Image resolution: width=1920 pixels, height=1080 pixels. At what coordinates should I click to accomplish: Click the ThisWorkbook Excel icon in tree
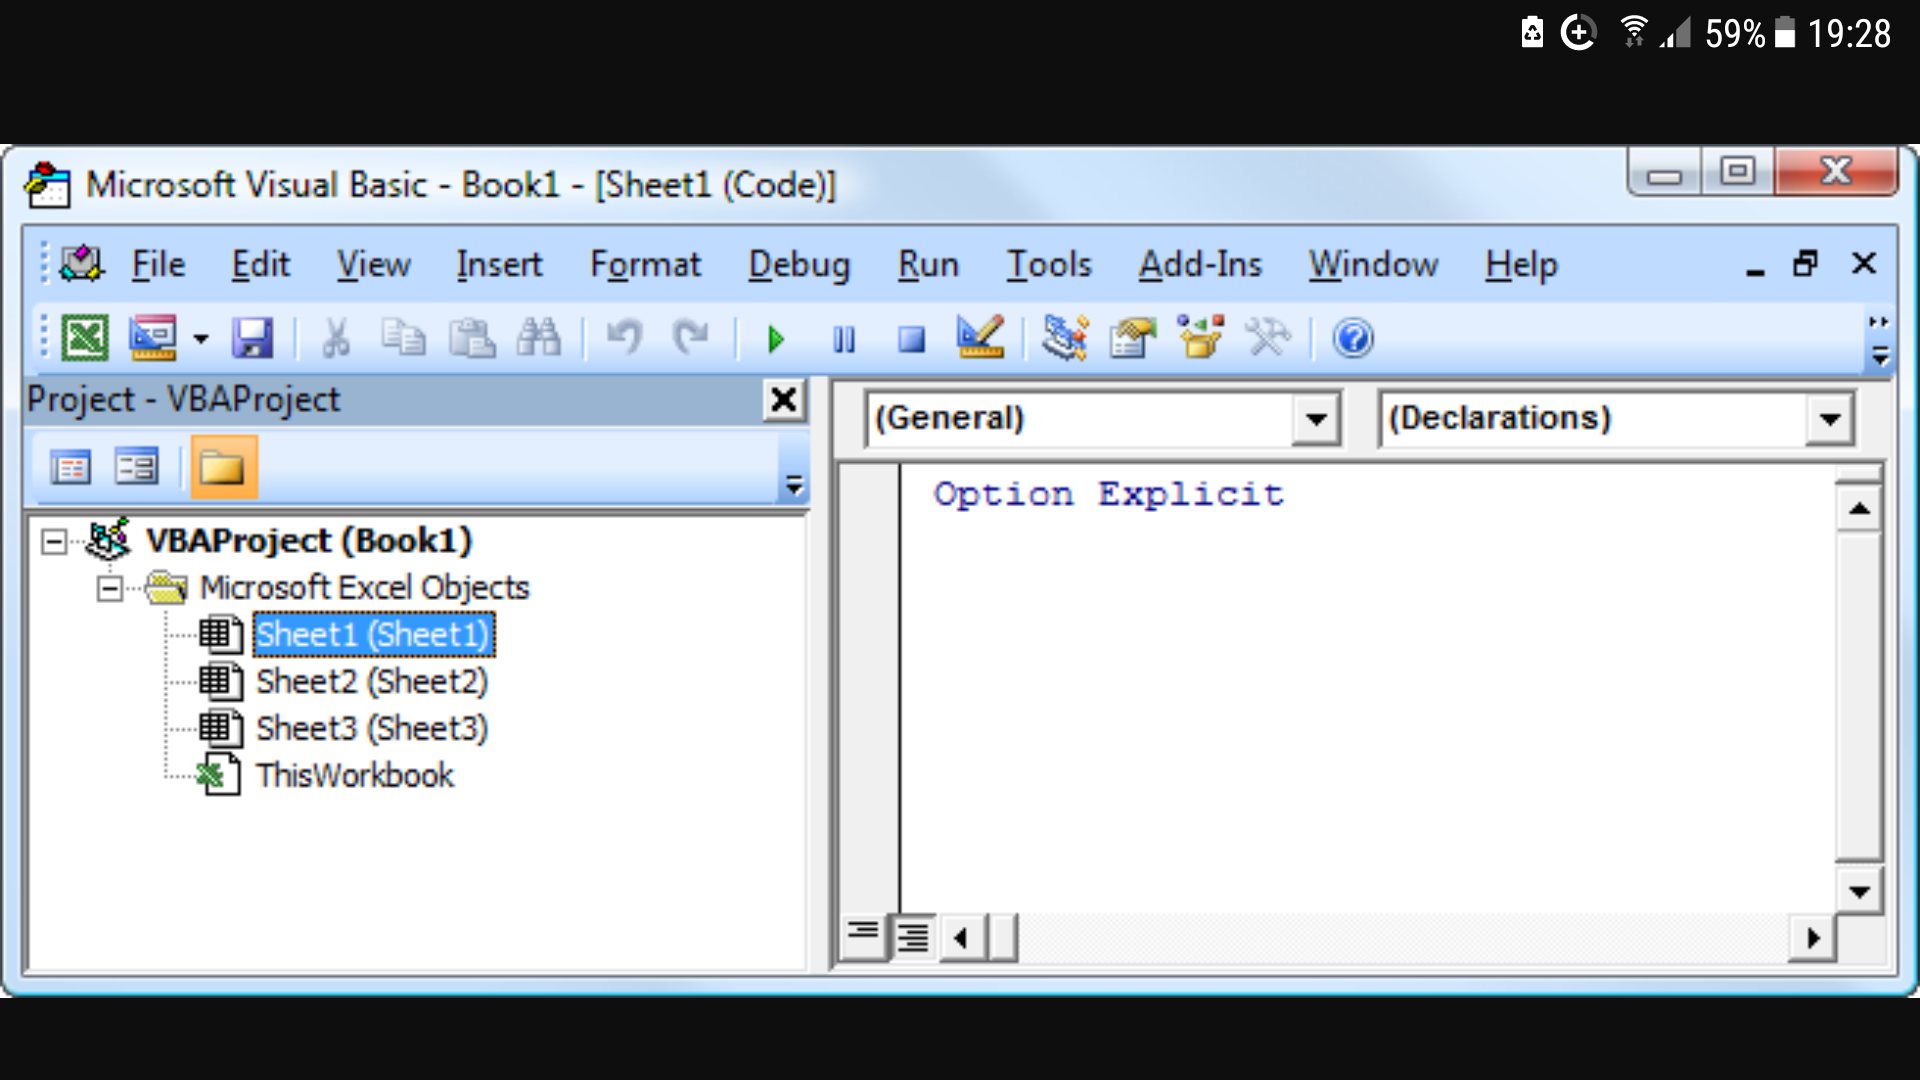click(x=219, y=775)
